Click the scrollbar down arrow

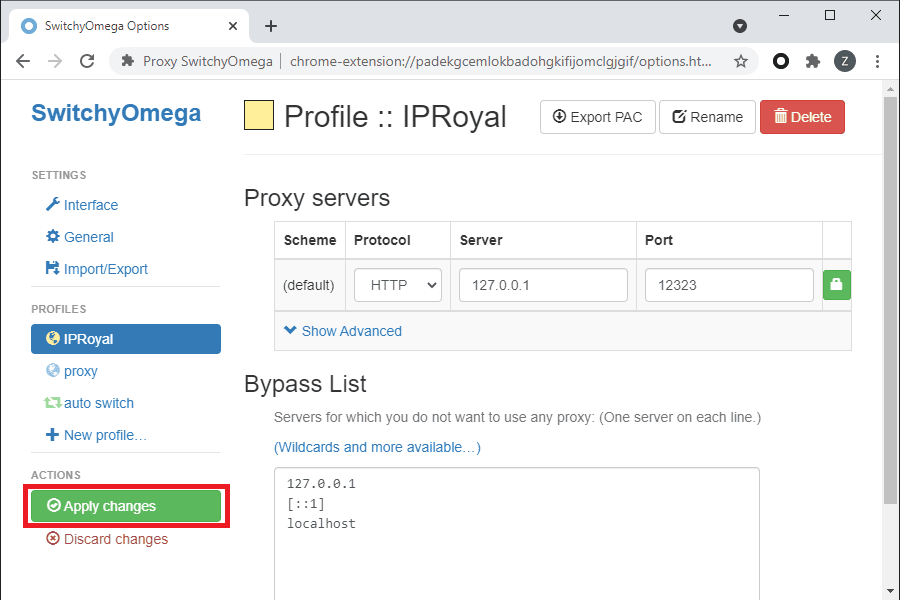(890, 590)
